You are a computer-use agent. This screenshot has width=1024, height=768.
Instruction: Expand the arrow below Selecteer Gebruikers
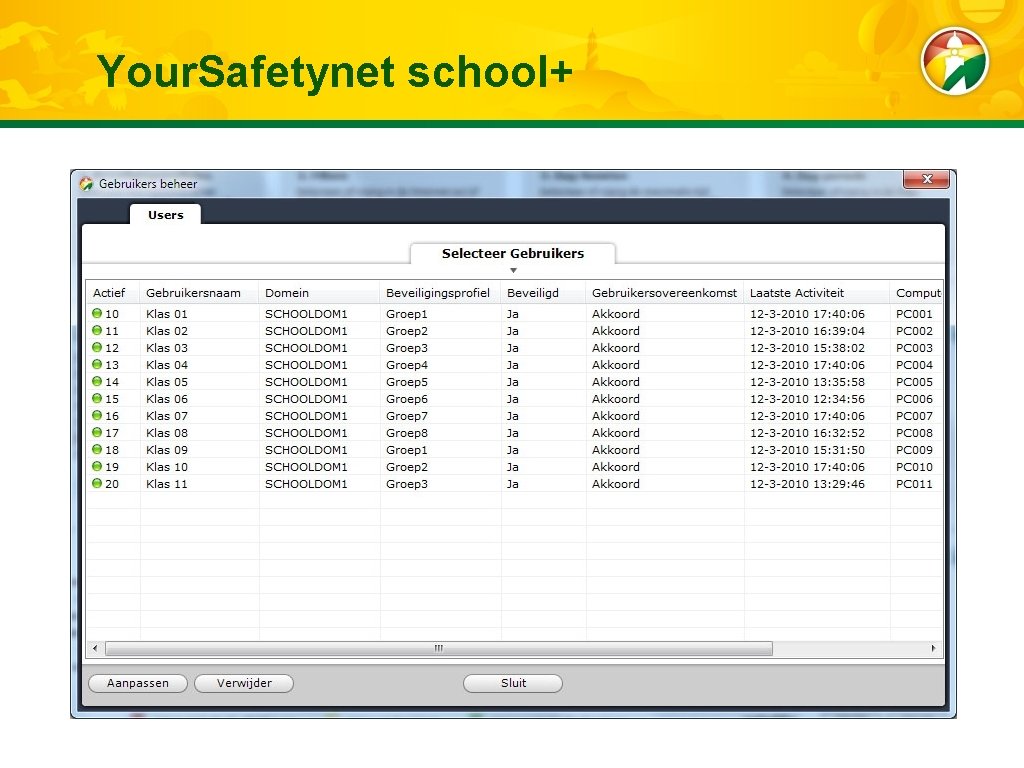[x=513, y=270]
